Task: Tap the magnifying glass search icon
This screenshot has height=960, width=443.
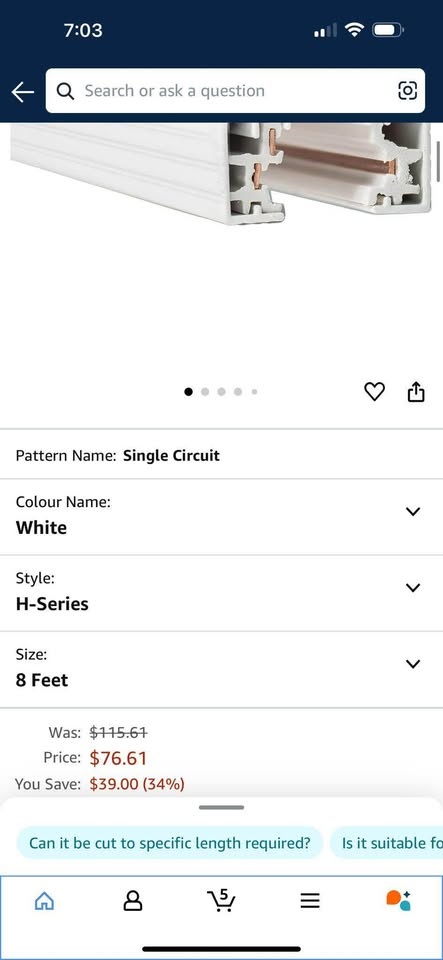Action: 65,91
